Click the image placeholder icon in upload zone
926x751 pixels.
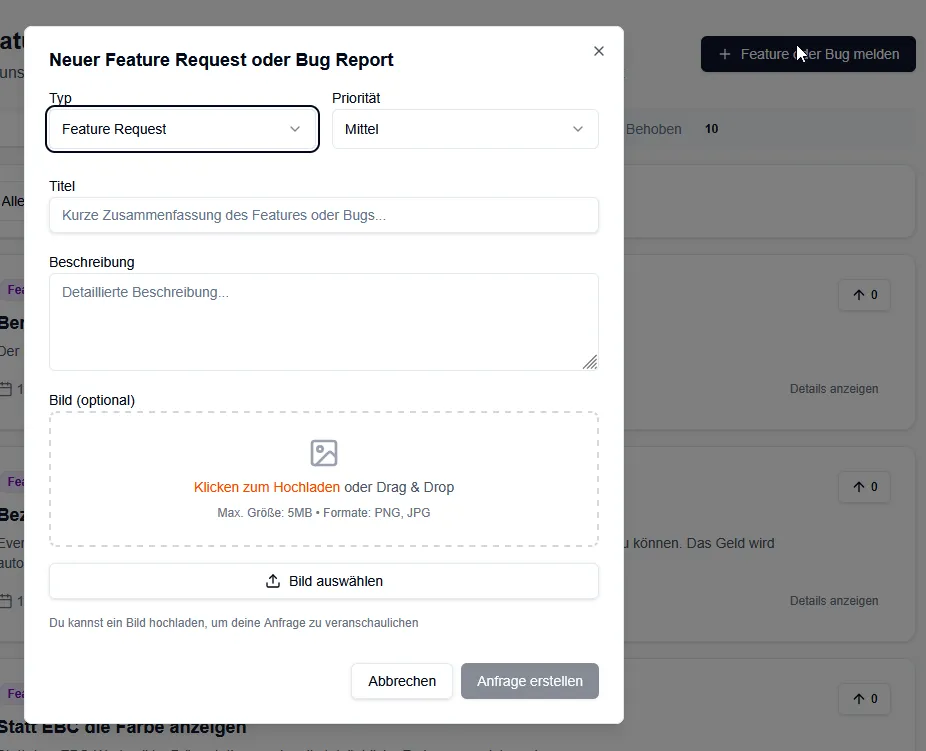(x=324, y=453)
